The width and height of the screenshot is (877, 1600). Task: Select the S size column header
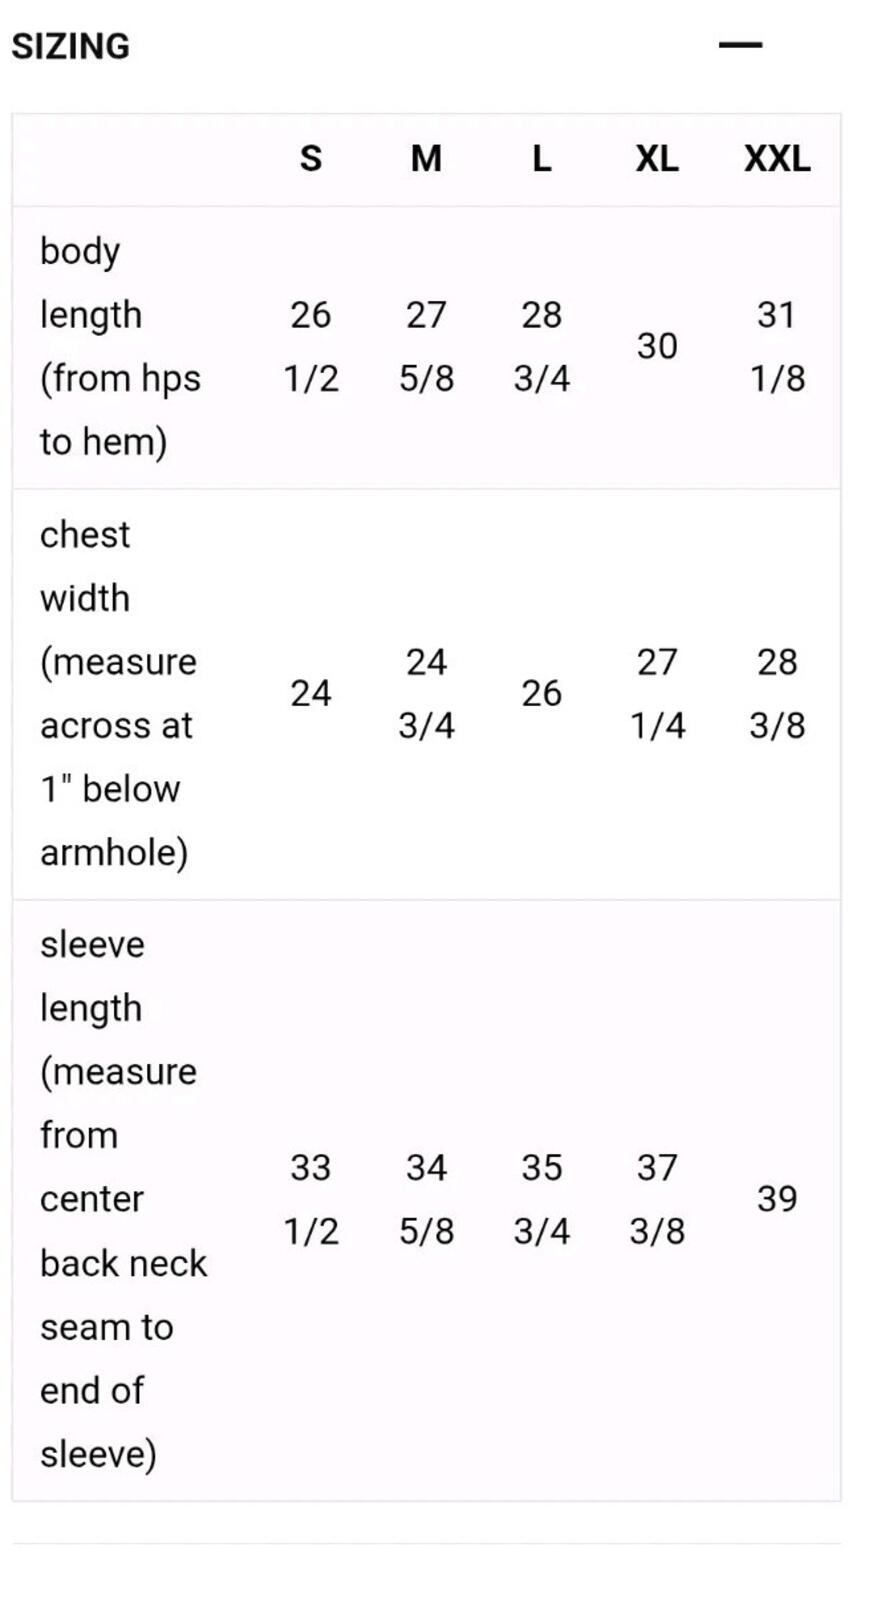click(311, 158)
